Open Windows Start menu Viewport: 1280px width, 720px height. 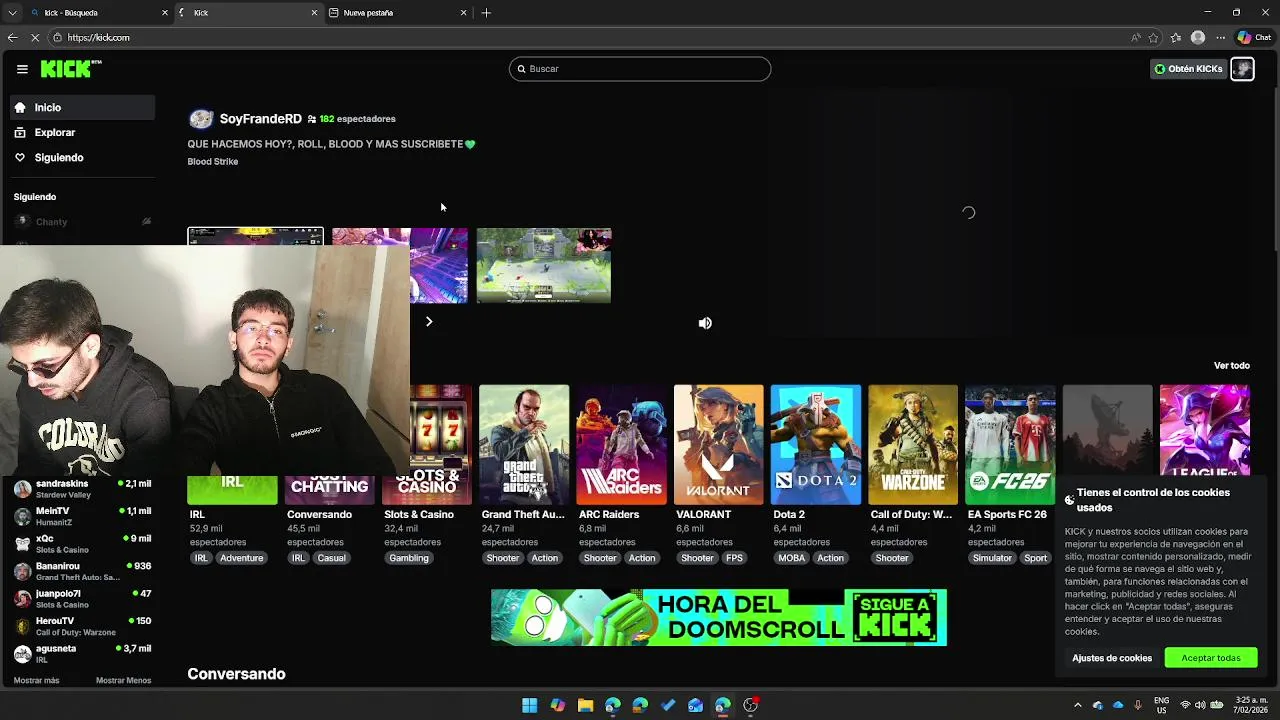(x=530, y=705)
